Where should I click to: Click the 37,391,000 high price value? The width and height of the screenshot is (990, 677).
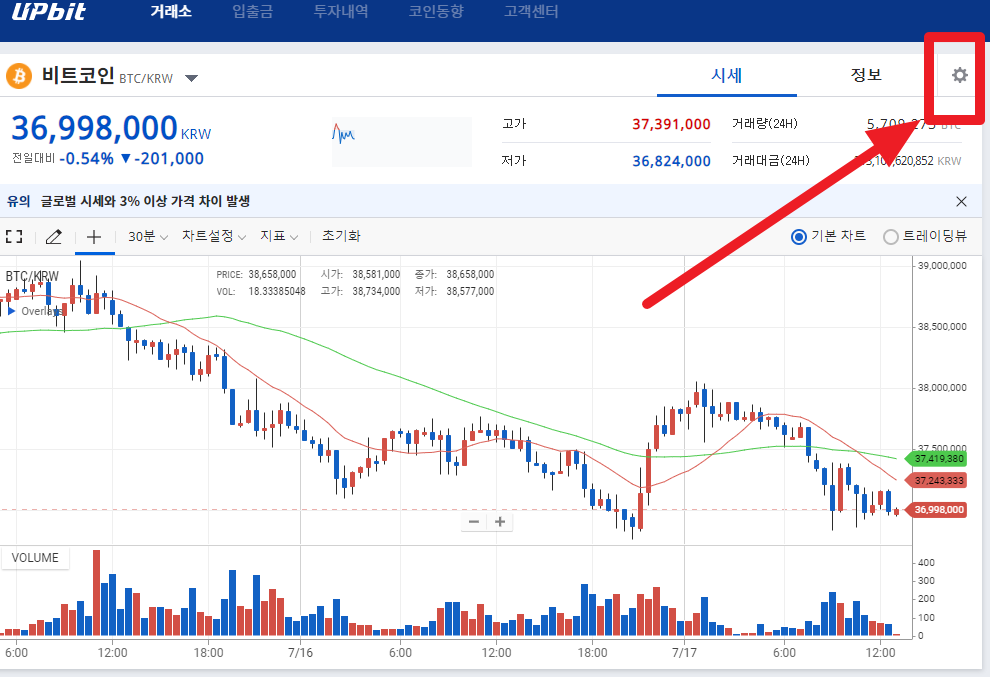click(671, 124)
